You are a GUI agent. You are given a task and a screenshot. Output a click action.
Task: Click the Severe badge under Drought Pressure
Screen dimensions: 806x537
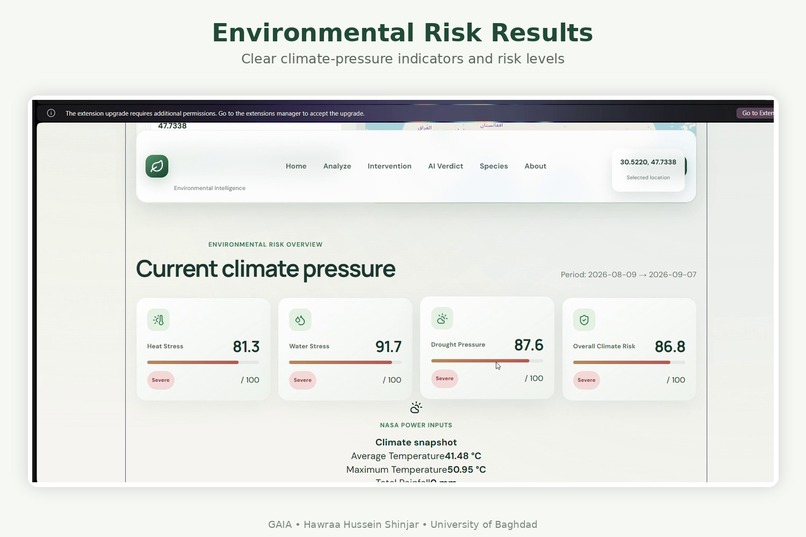tap(445, 379)
